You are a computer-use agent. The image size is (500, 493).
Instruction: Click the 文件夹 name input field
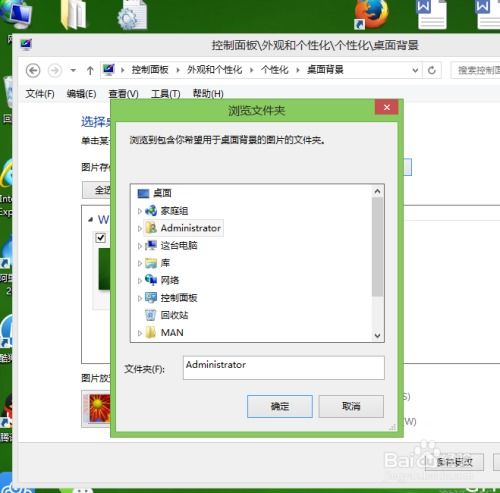coord(284,368)
